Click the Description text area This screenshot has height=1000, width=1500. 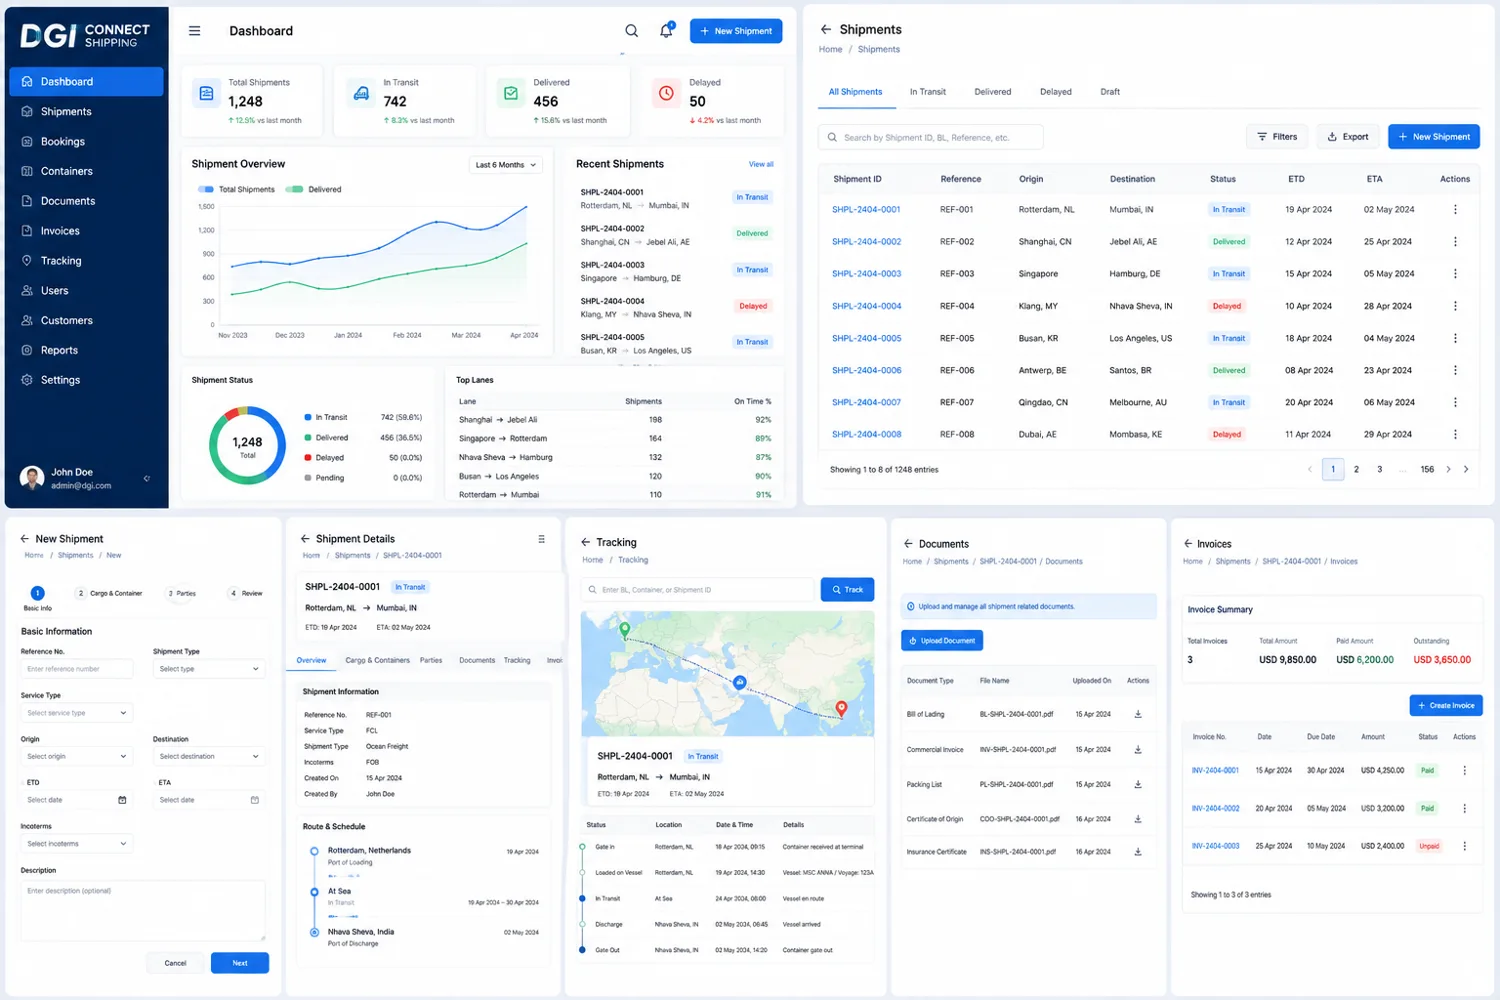[x=143, y=910]
